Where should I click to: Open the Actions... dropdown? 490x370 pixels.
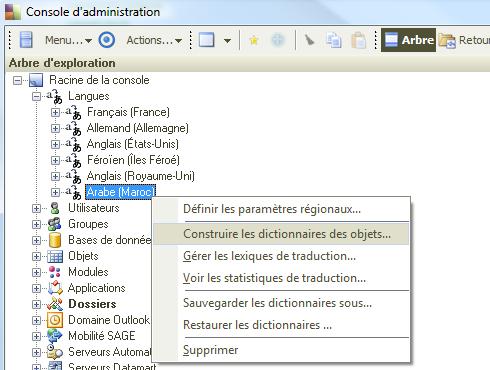tap(154, 40)
